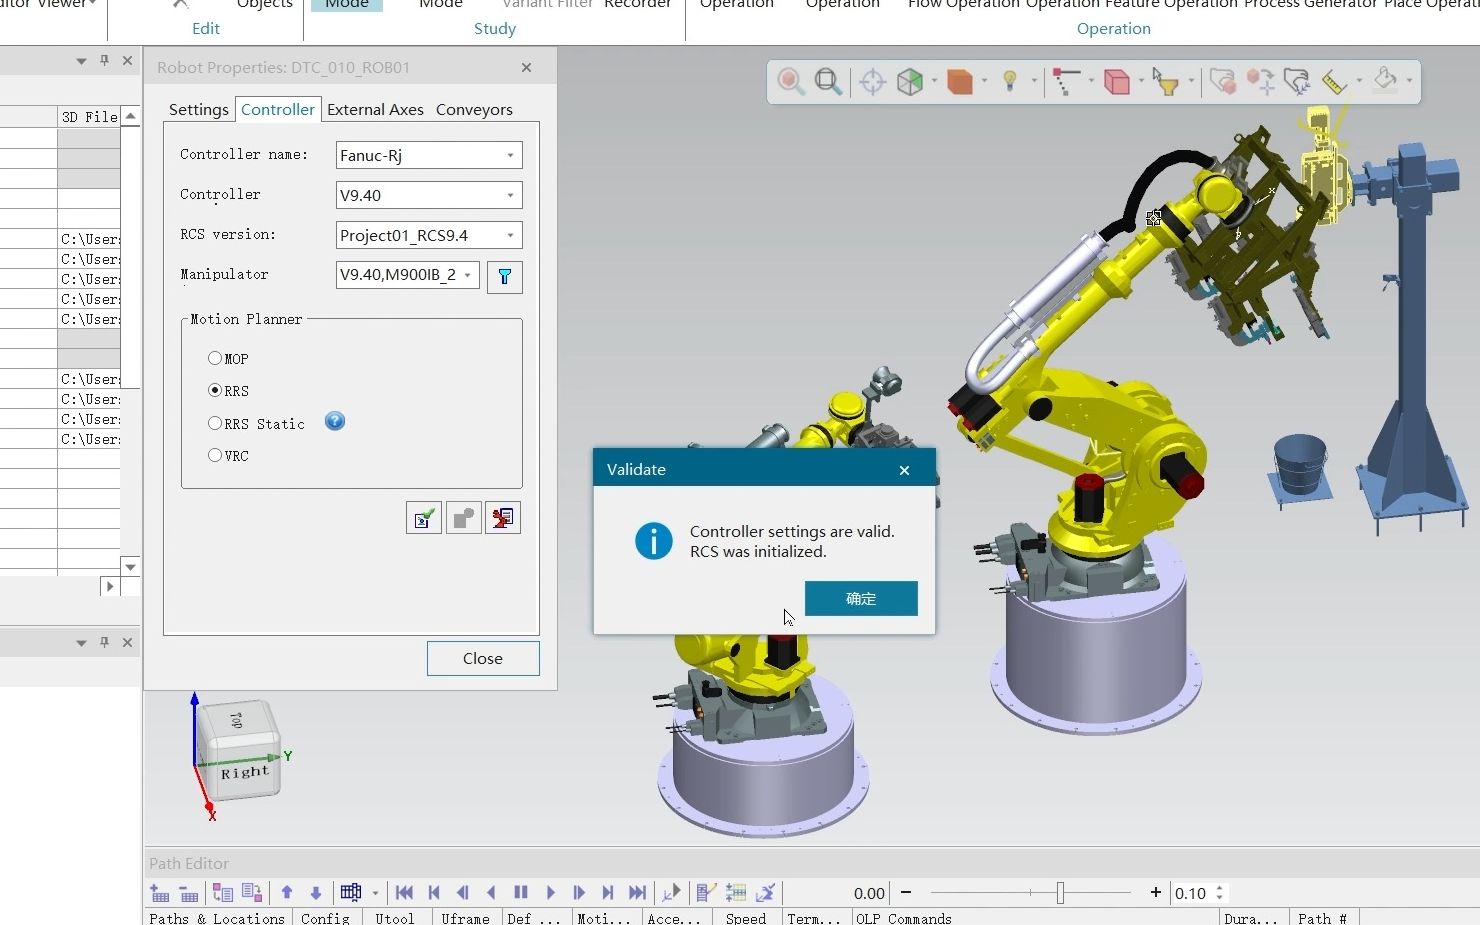Click the simulation speed slider handle
Image resolution: width=1480 pixels, height=925 pixels.
click(1060, 893)
